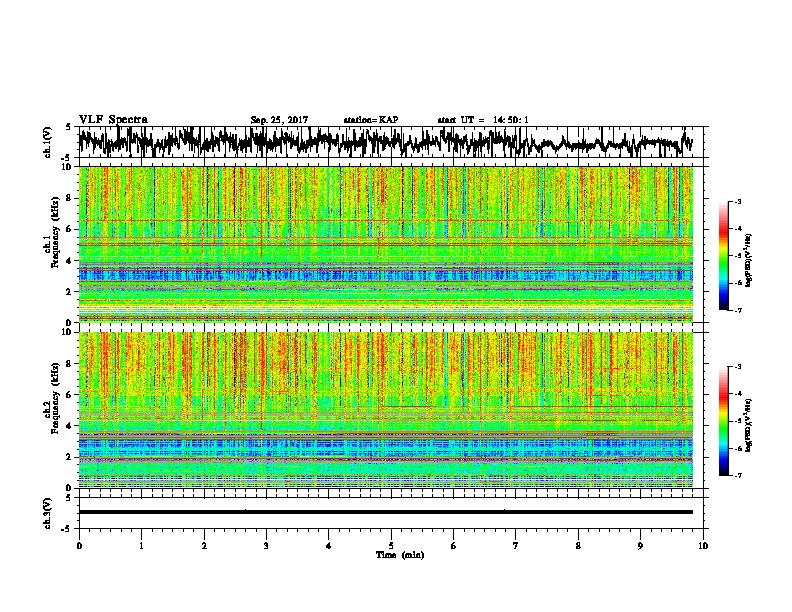The width and height of the screenshot is (792, 612).
Task: Click the time axis tick label "7"
Action: 516,546
